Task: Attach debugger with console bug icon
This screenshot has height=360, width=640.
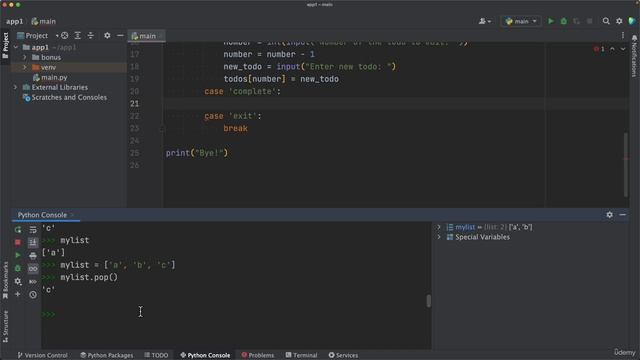Action: (x=18, y=268)
